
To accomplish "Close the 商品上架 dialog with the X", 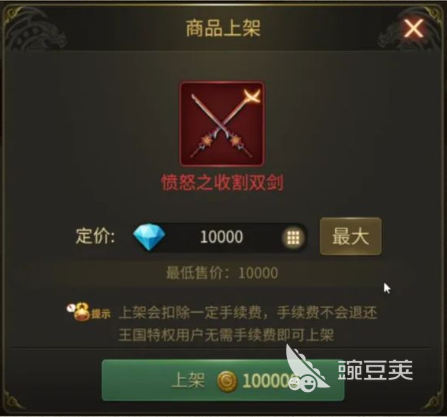I will coord(414,28).
